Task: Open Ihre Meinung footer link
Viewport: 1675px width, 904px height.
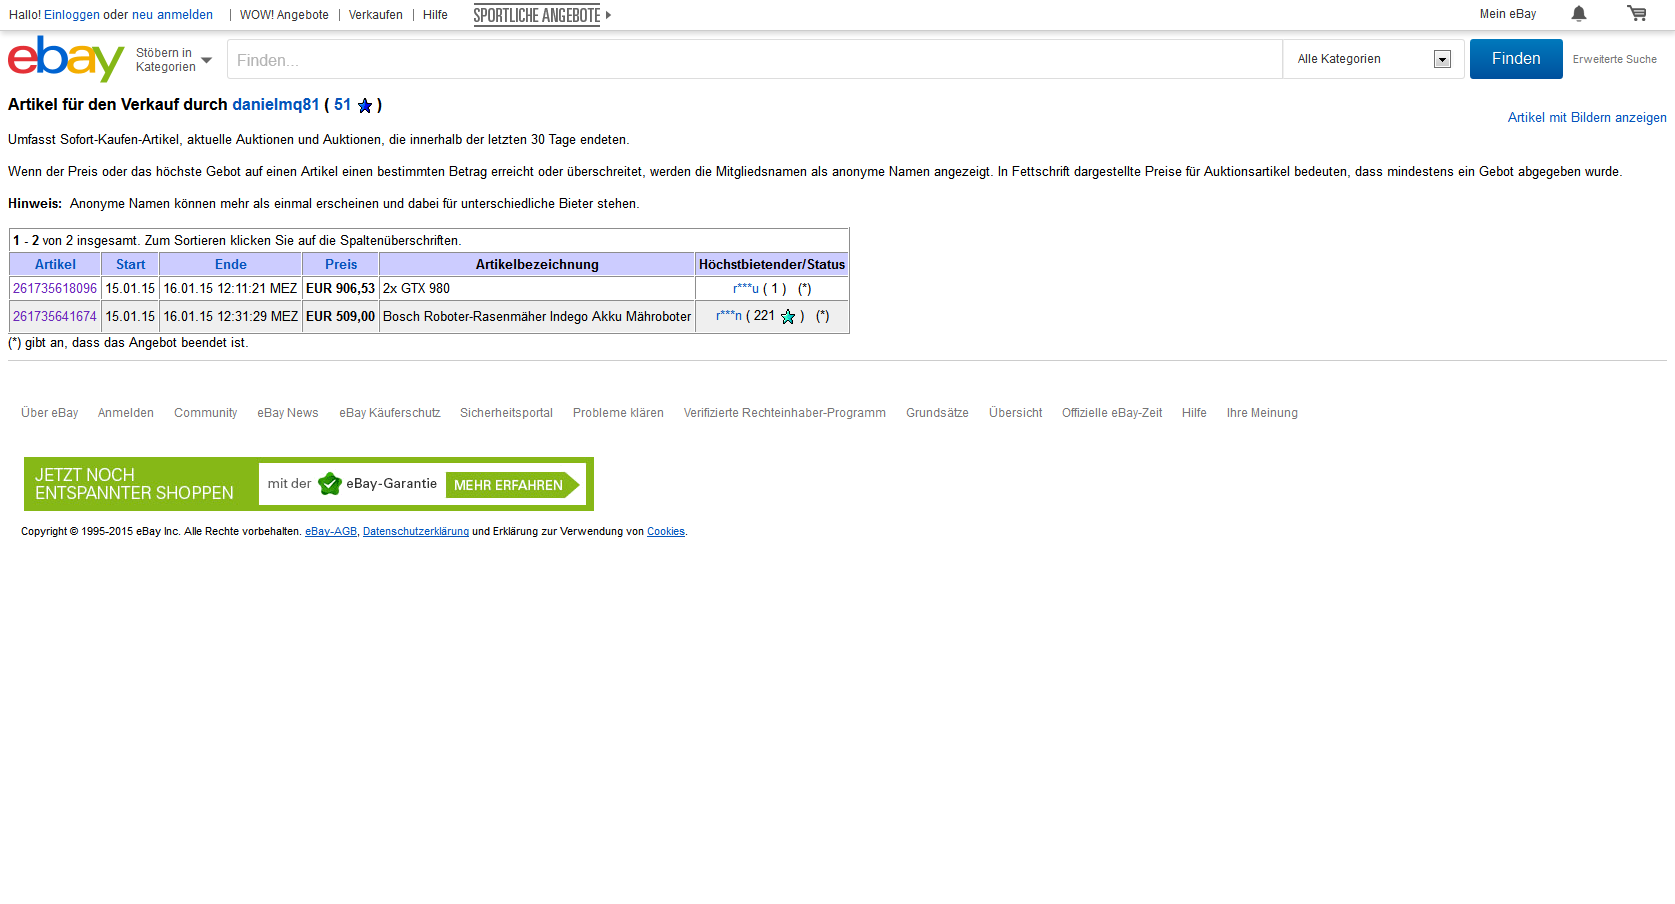Action: tap(1262, 413)
